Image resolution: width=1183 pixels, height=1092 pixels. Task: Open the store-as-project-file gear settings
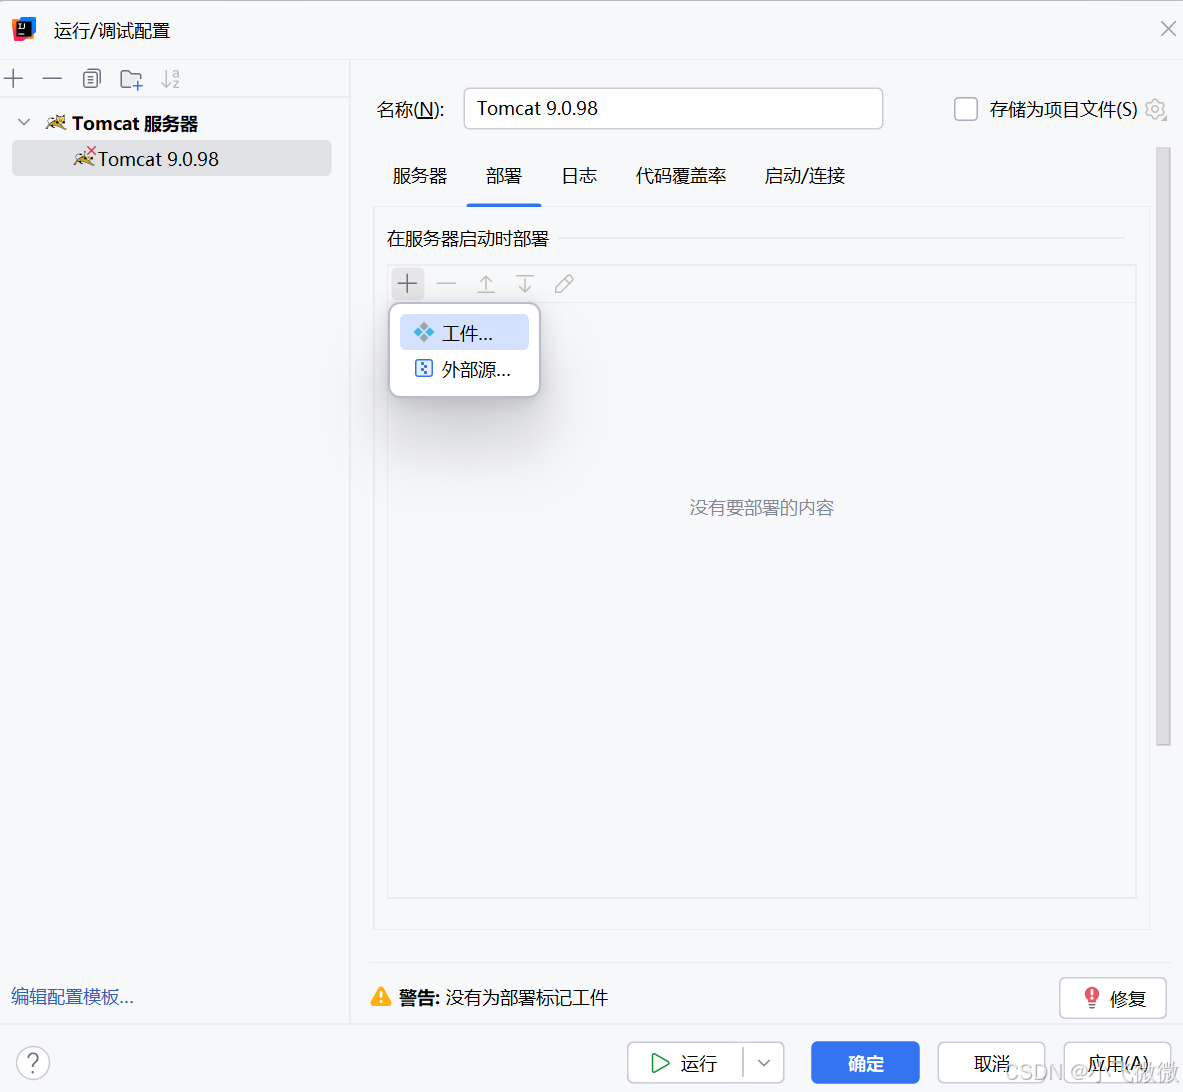(x=1155, y=109)
